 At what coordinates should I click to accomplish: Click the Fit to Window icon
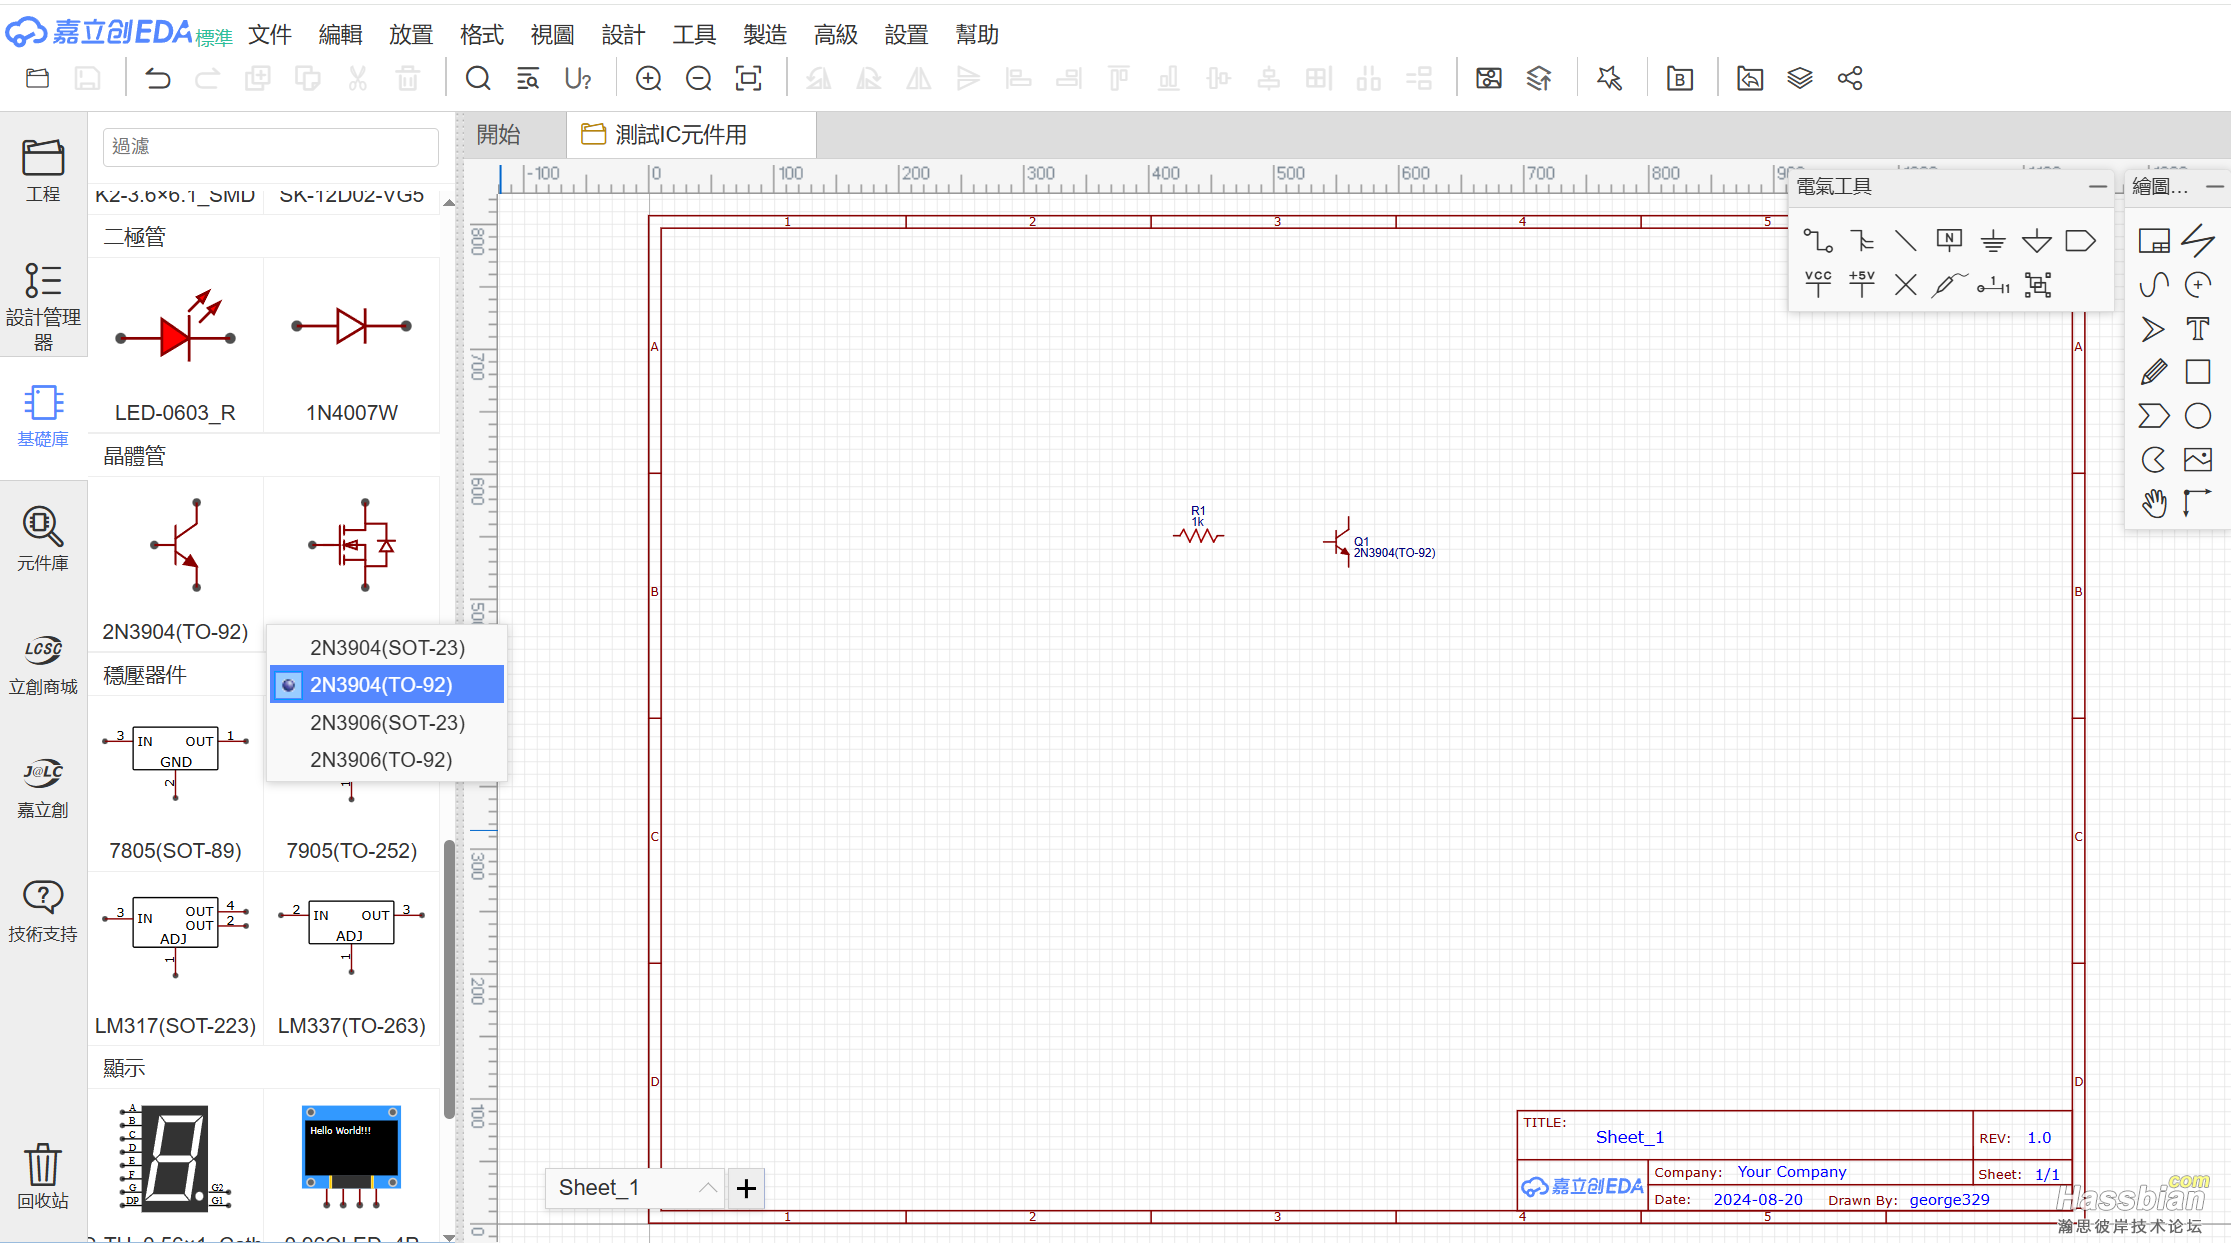[x=749, y=78]
